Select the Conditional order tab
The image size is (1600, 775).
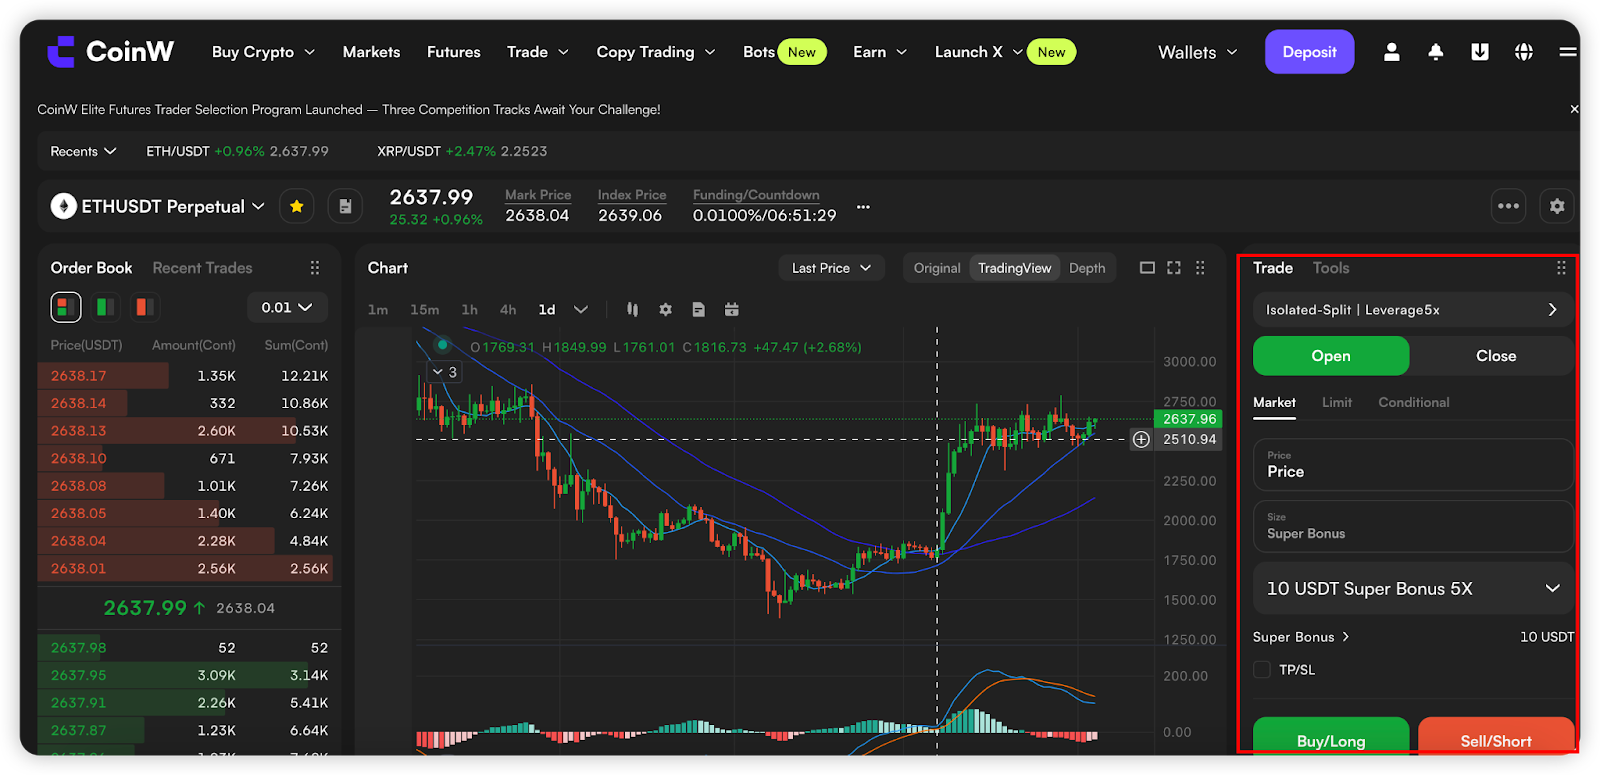click(x=1413, y=402)
